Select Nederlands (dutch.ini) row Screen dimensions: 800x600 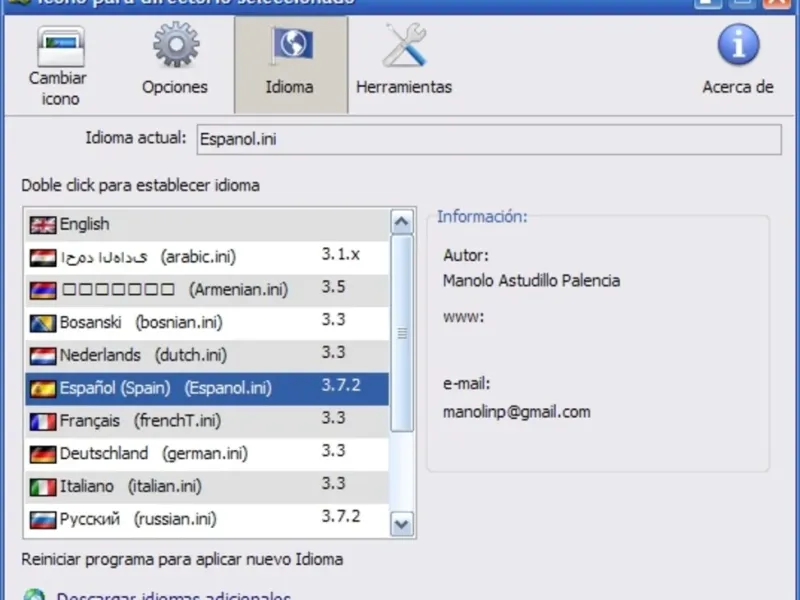[207, 356]
